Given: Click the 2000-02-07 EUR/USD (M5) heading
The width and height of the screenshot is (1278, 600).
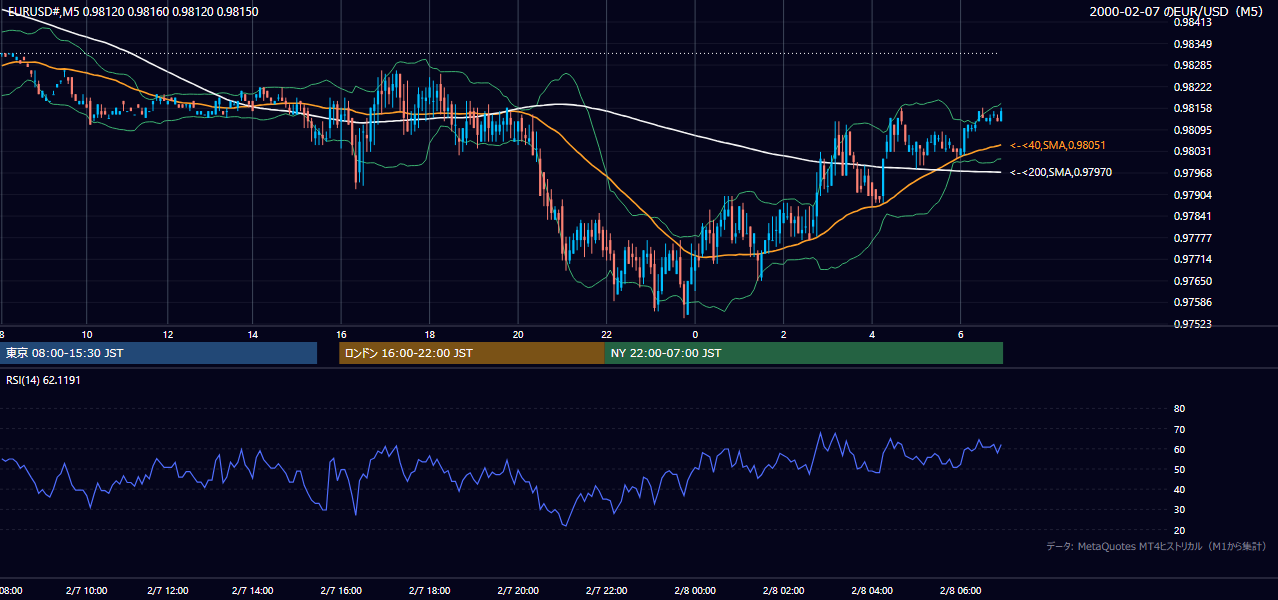Looking at the screenshot, I should pyautogui.click(x=1178, y=11).
